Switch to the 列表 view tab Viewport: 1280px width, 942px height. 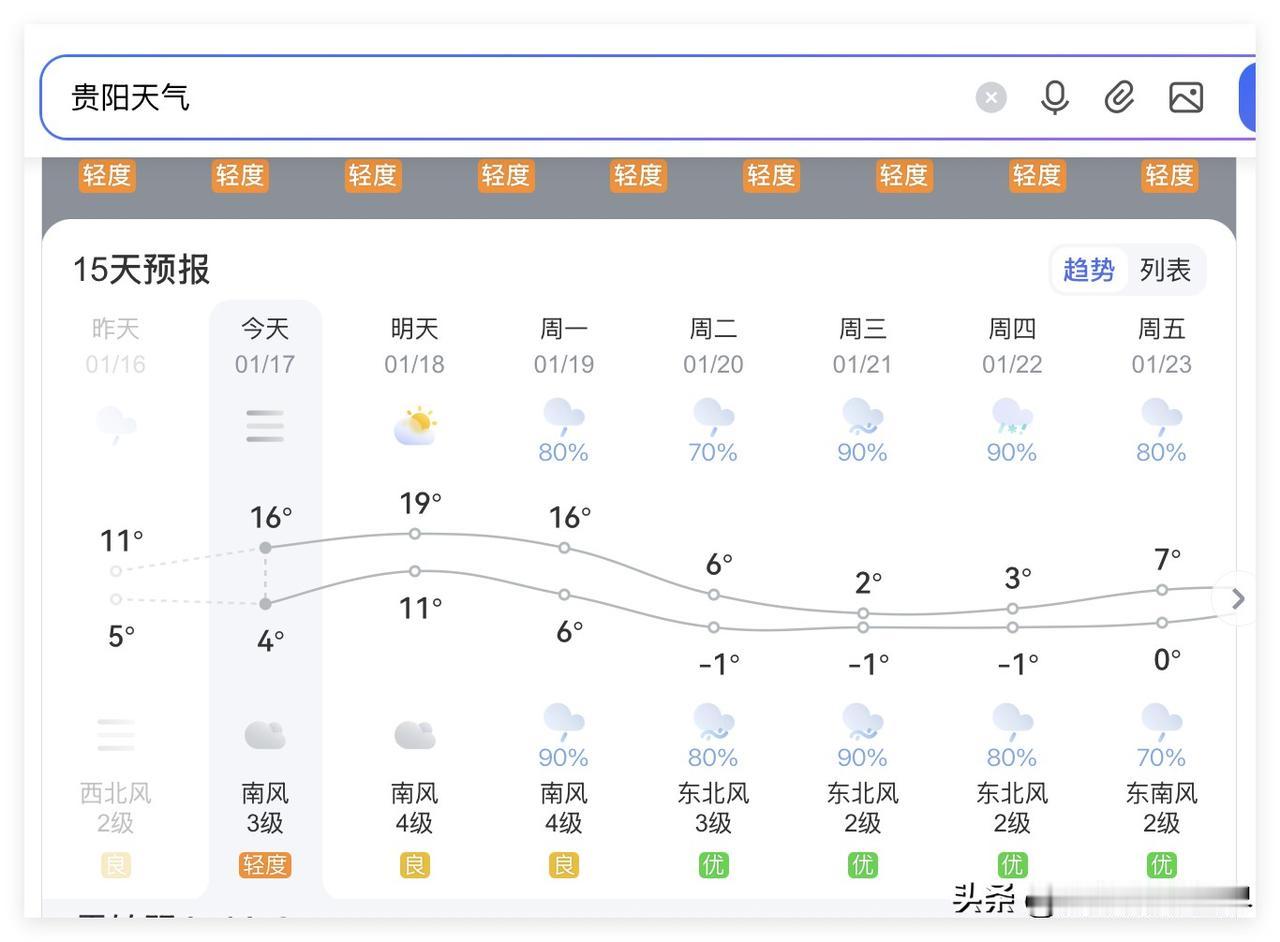tap(1166, 269)
